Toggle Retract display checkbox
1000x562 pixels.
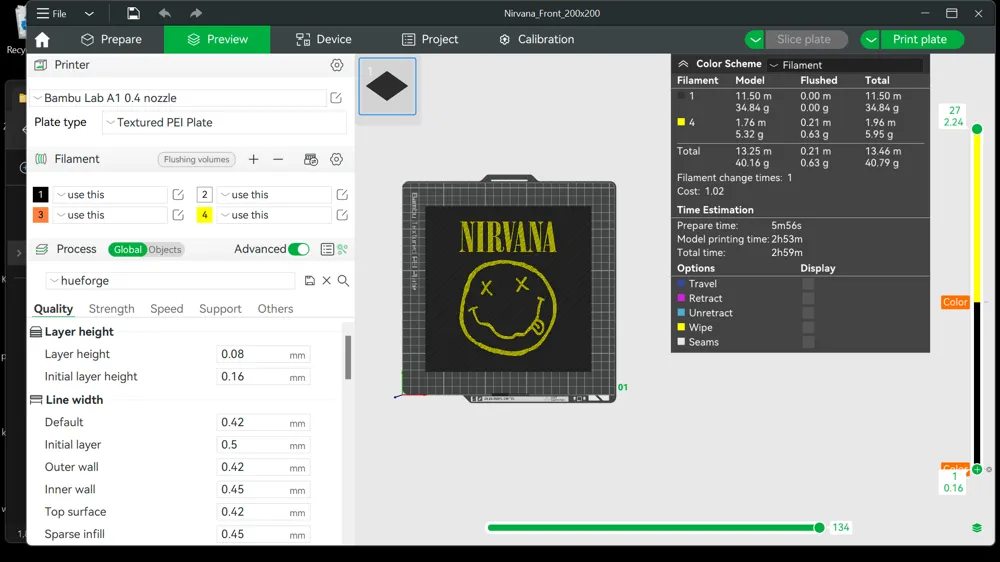point(808,299)
